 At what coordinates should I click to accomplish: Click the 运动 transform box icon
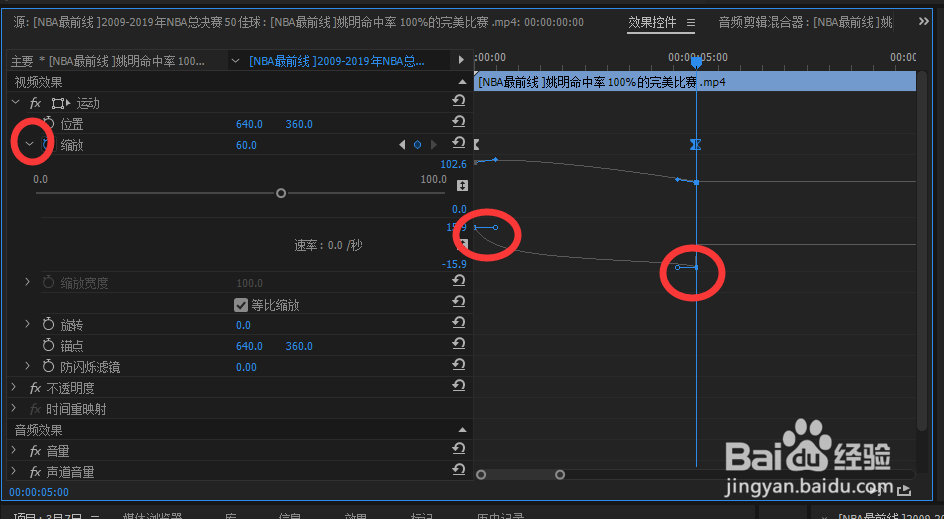(61, 104)
